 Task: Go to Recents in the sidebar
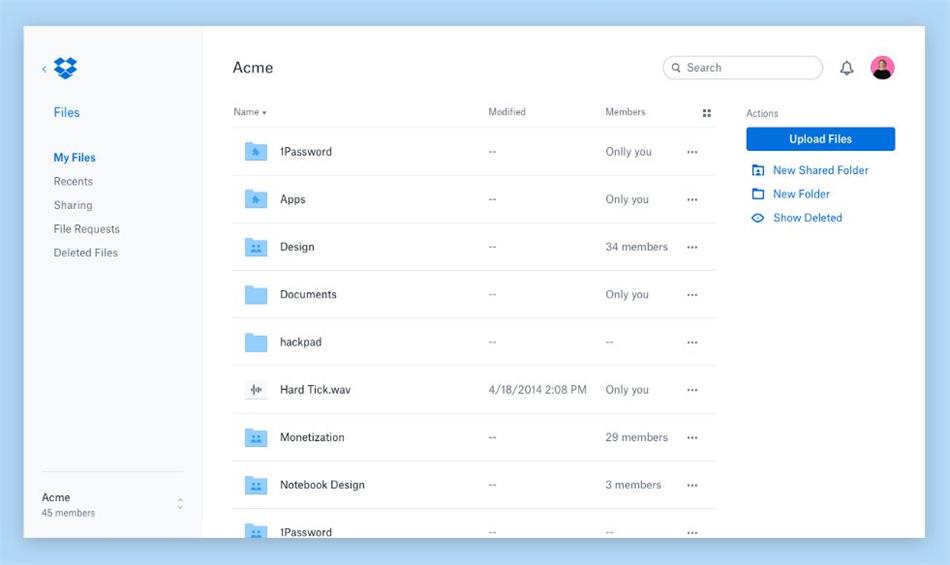pos(73,181)
